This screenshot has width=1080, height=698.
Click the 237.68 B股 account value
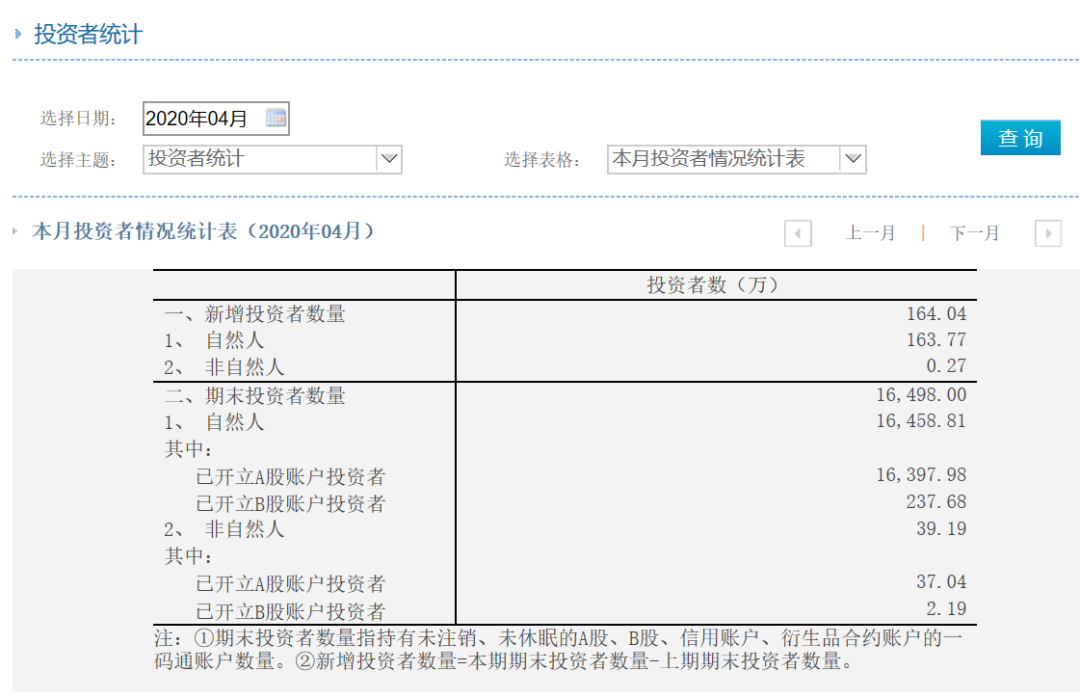coord(936,502)
